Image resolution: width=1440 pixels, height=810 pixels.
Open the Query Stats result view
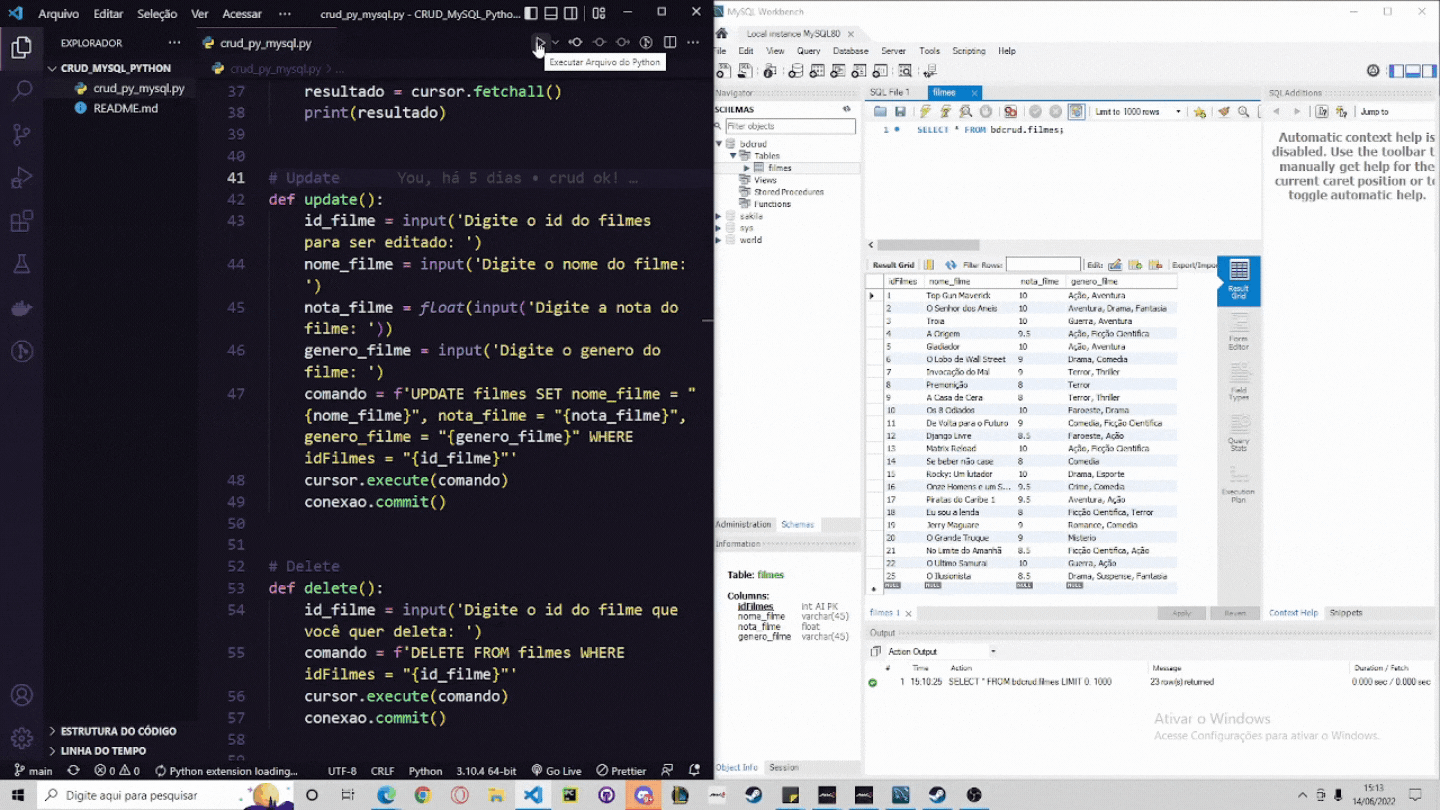[1238, 433]
